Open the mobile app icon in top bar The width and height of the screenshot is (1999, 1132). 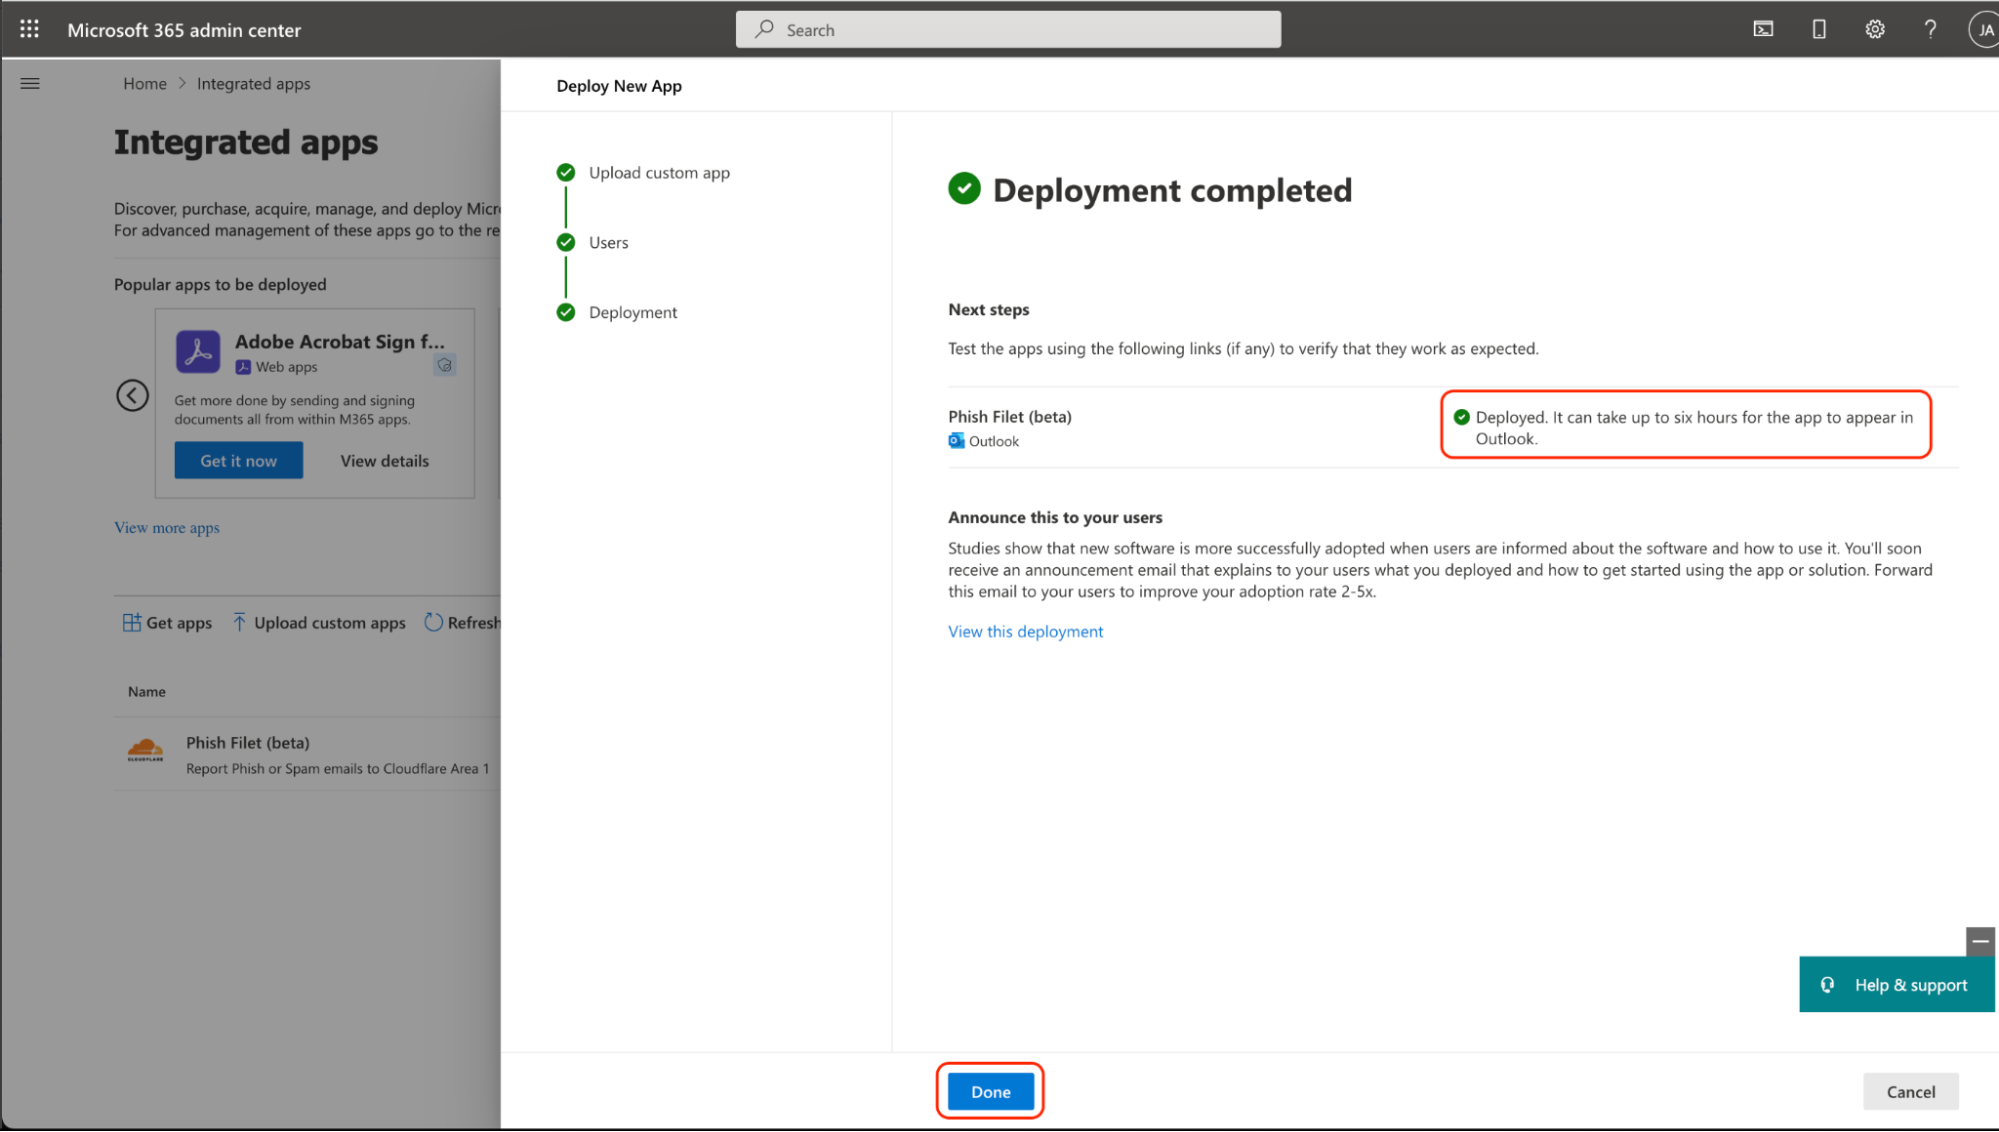pos(1818,29)
